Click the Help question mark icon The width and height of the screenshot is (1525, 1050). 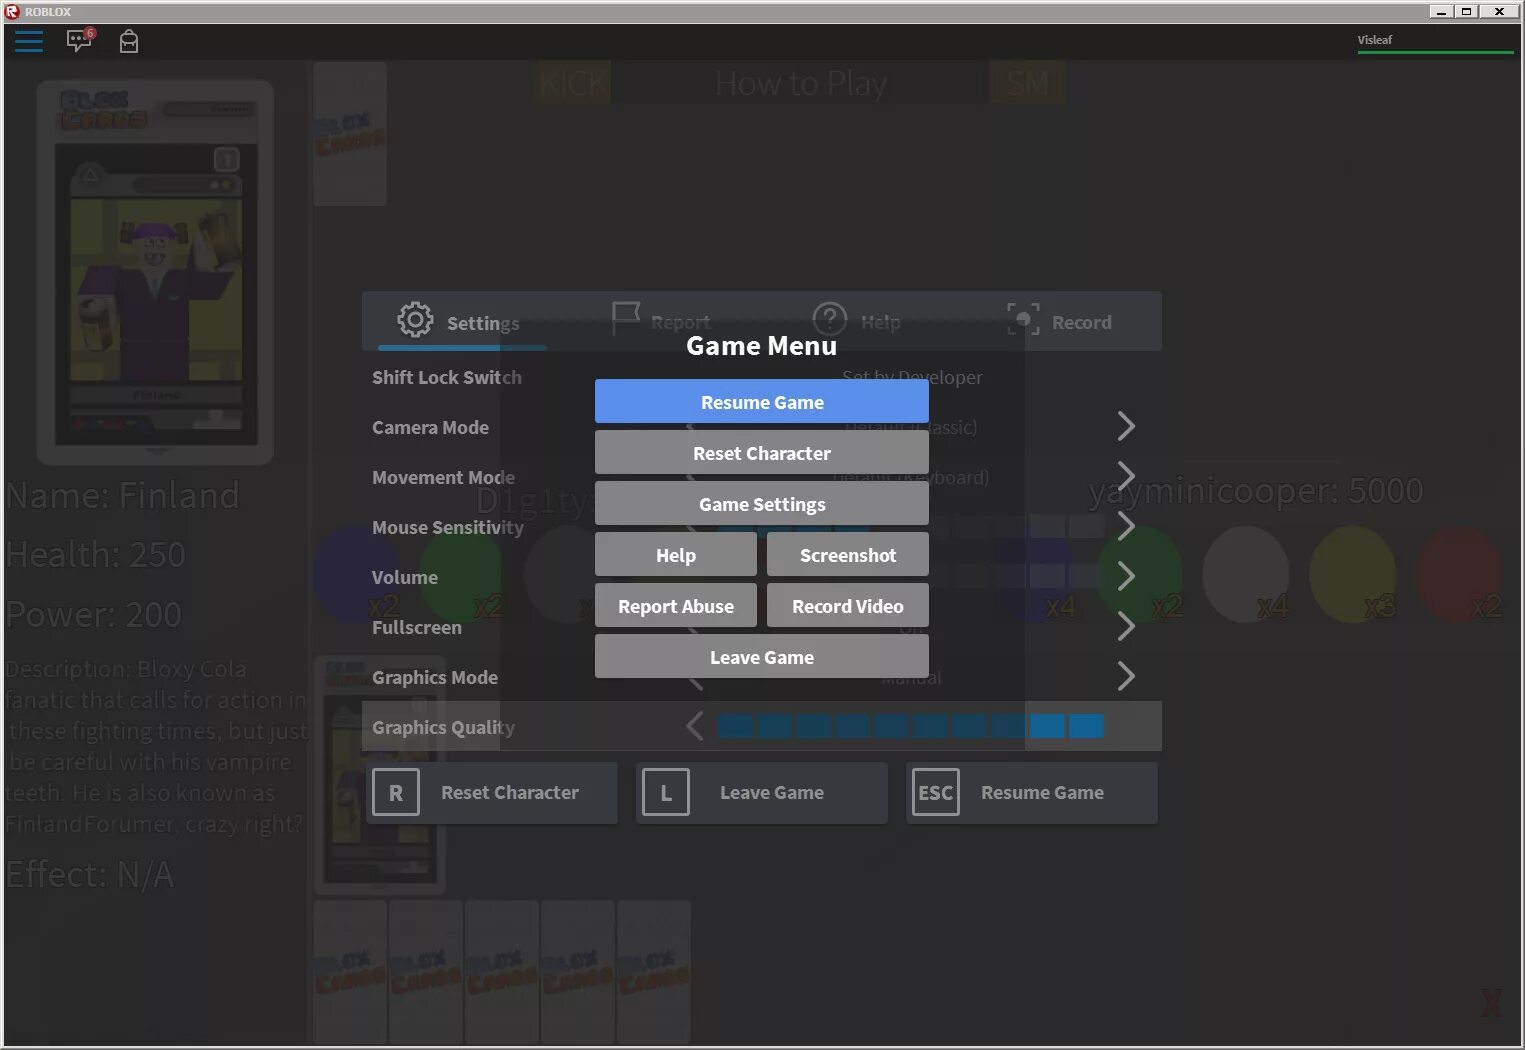(x=829, y=319)
